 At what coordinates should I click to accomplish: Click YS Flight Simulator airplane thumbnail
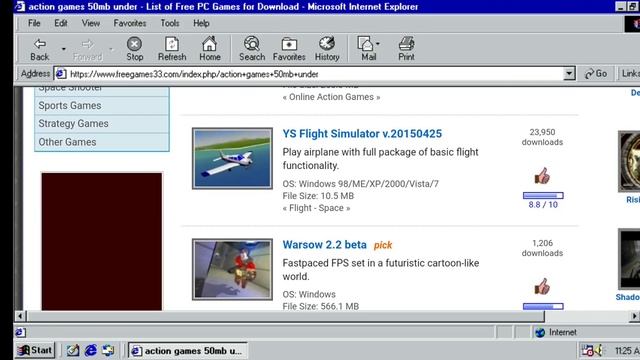tap(232, 158)
